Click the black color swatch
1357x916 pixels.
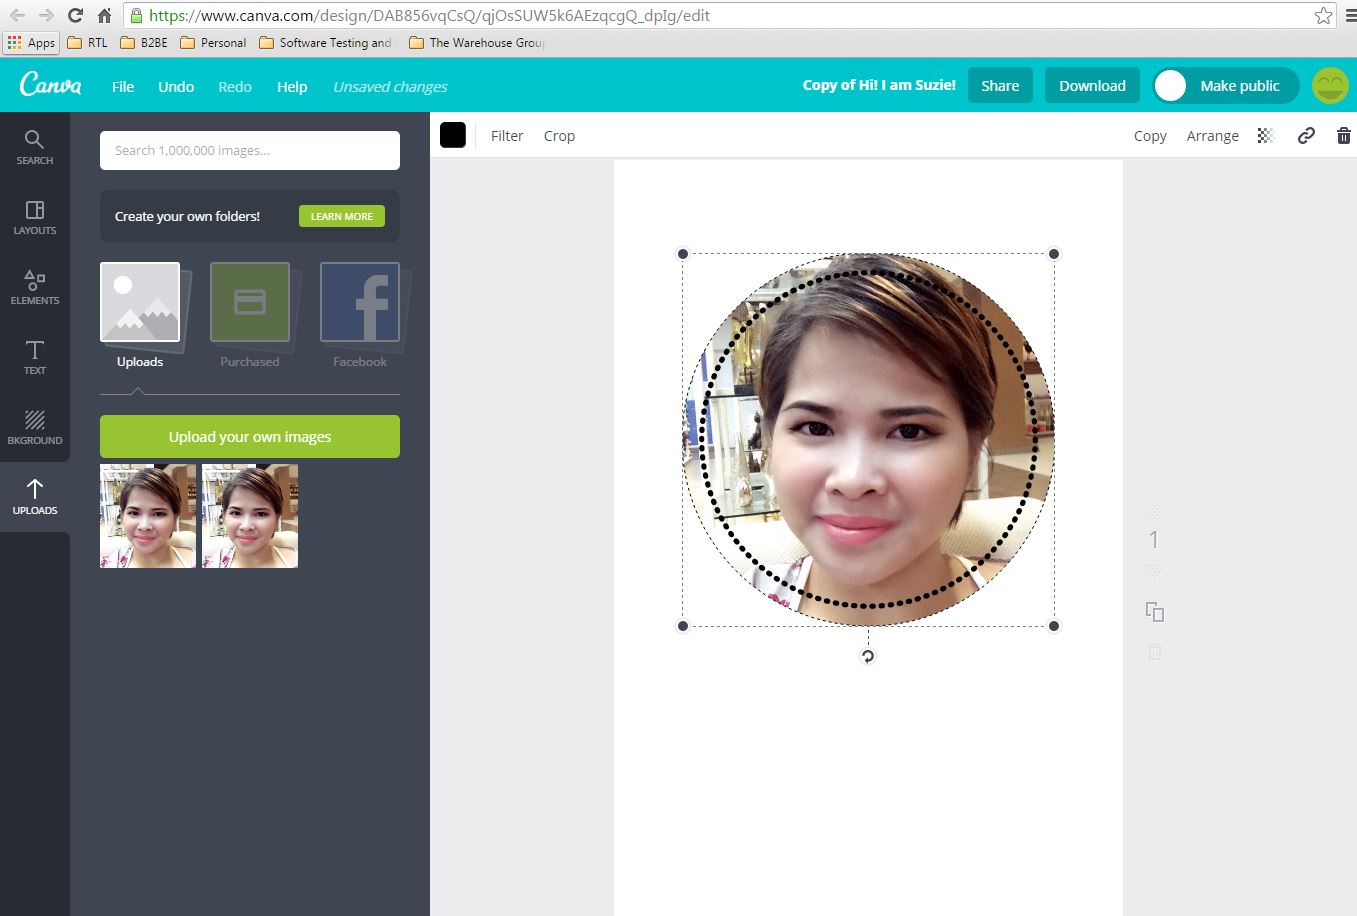click(453, 135)
